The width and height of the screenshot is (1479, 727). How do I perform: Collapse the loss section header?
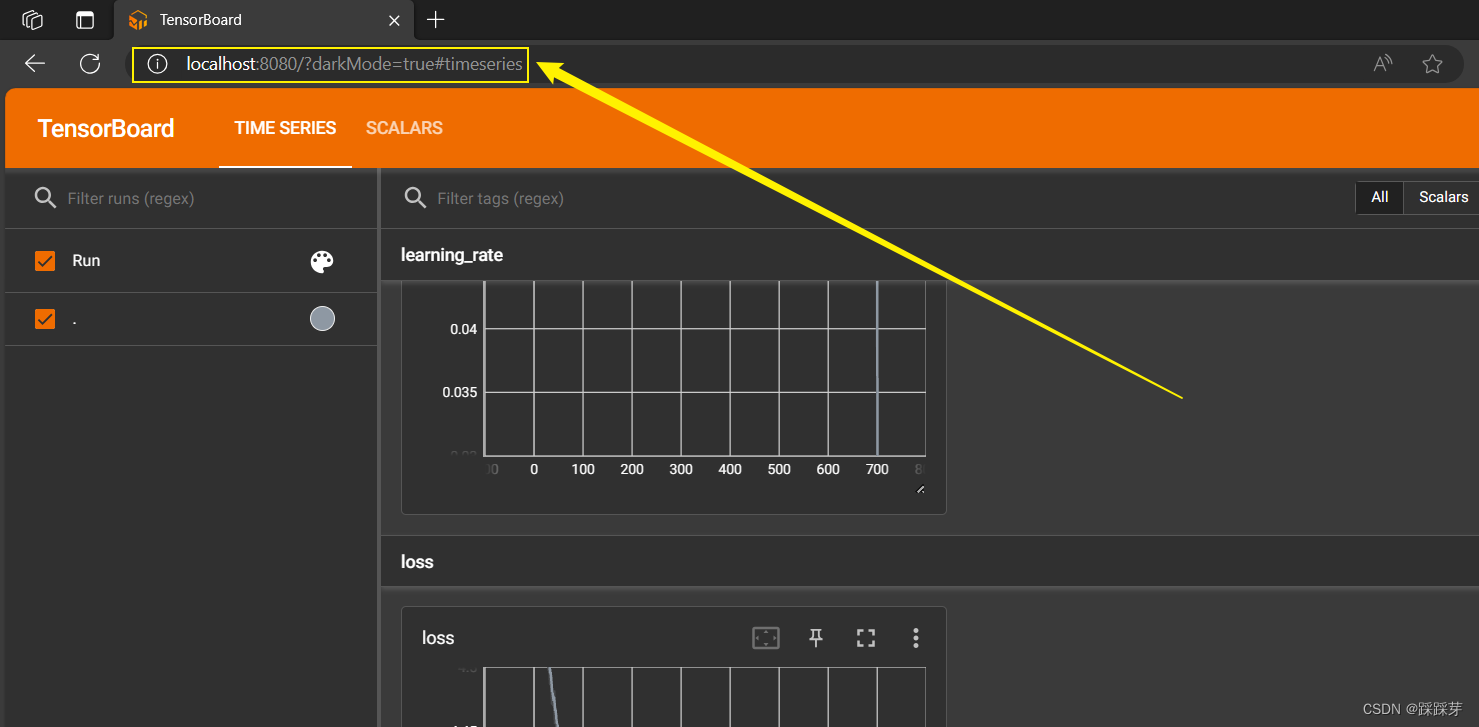click(930, 562)
